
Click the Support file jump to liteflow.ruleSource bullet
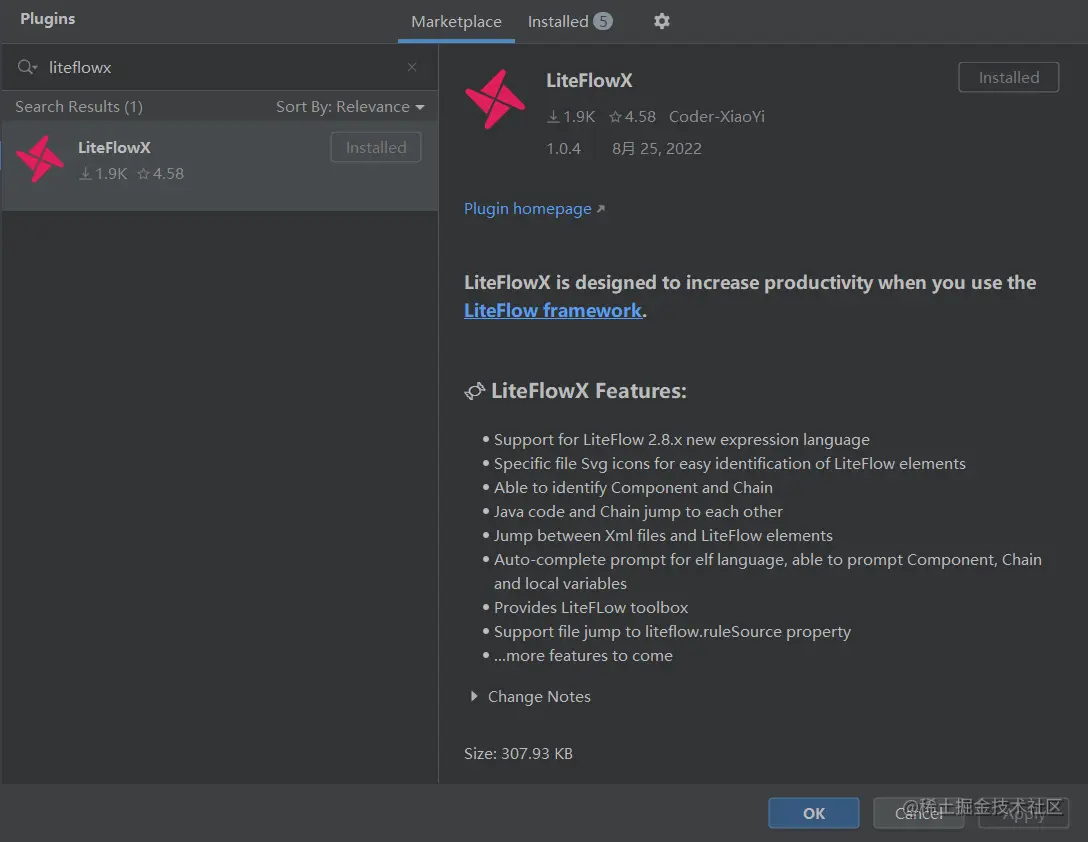(672, 632)
